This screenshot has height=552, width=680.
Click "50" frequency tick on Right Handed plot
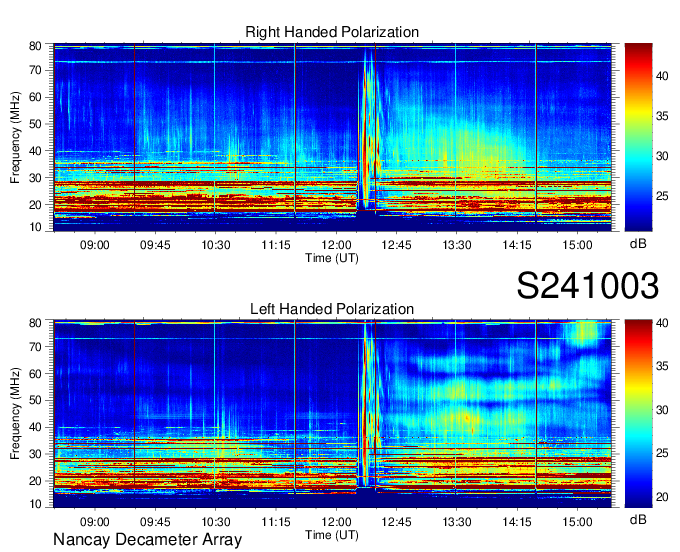(x=35, y=124)
